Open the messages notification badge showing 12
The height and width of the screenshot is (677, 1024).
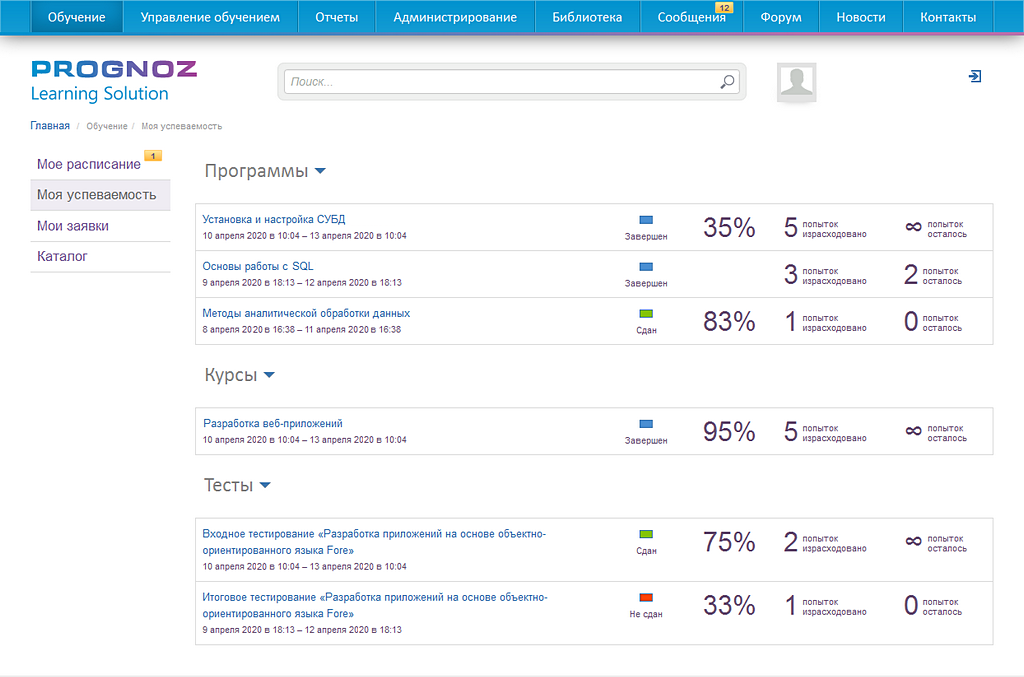pos(724,8)
